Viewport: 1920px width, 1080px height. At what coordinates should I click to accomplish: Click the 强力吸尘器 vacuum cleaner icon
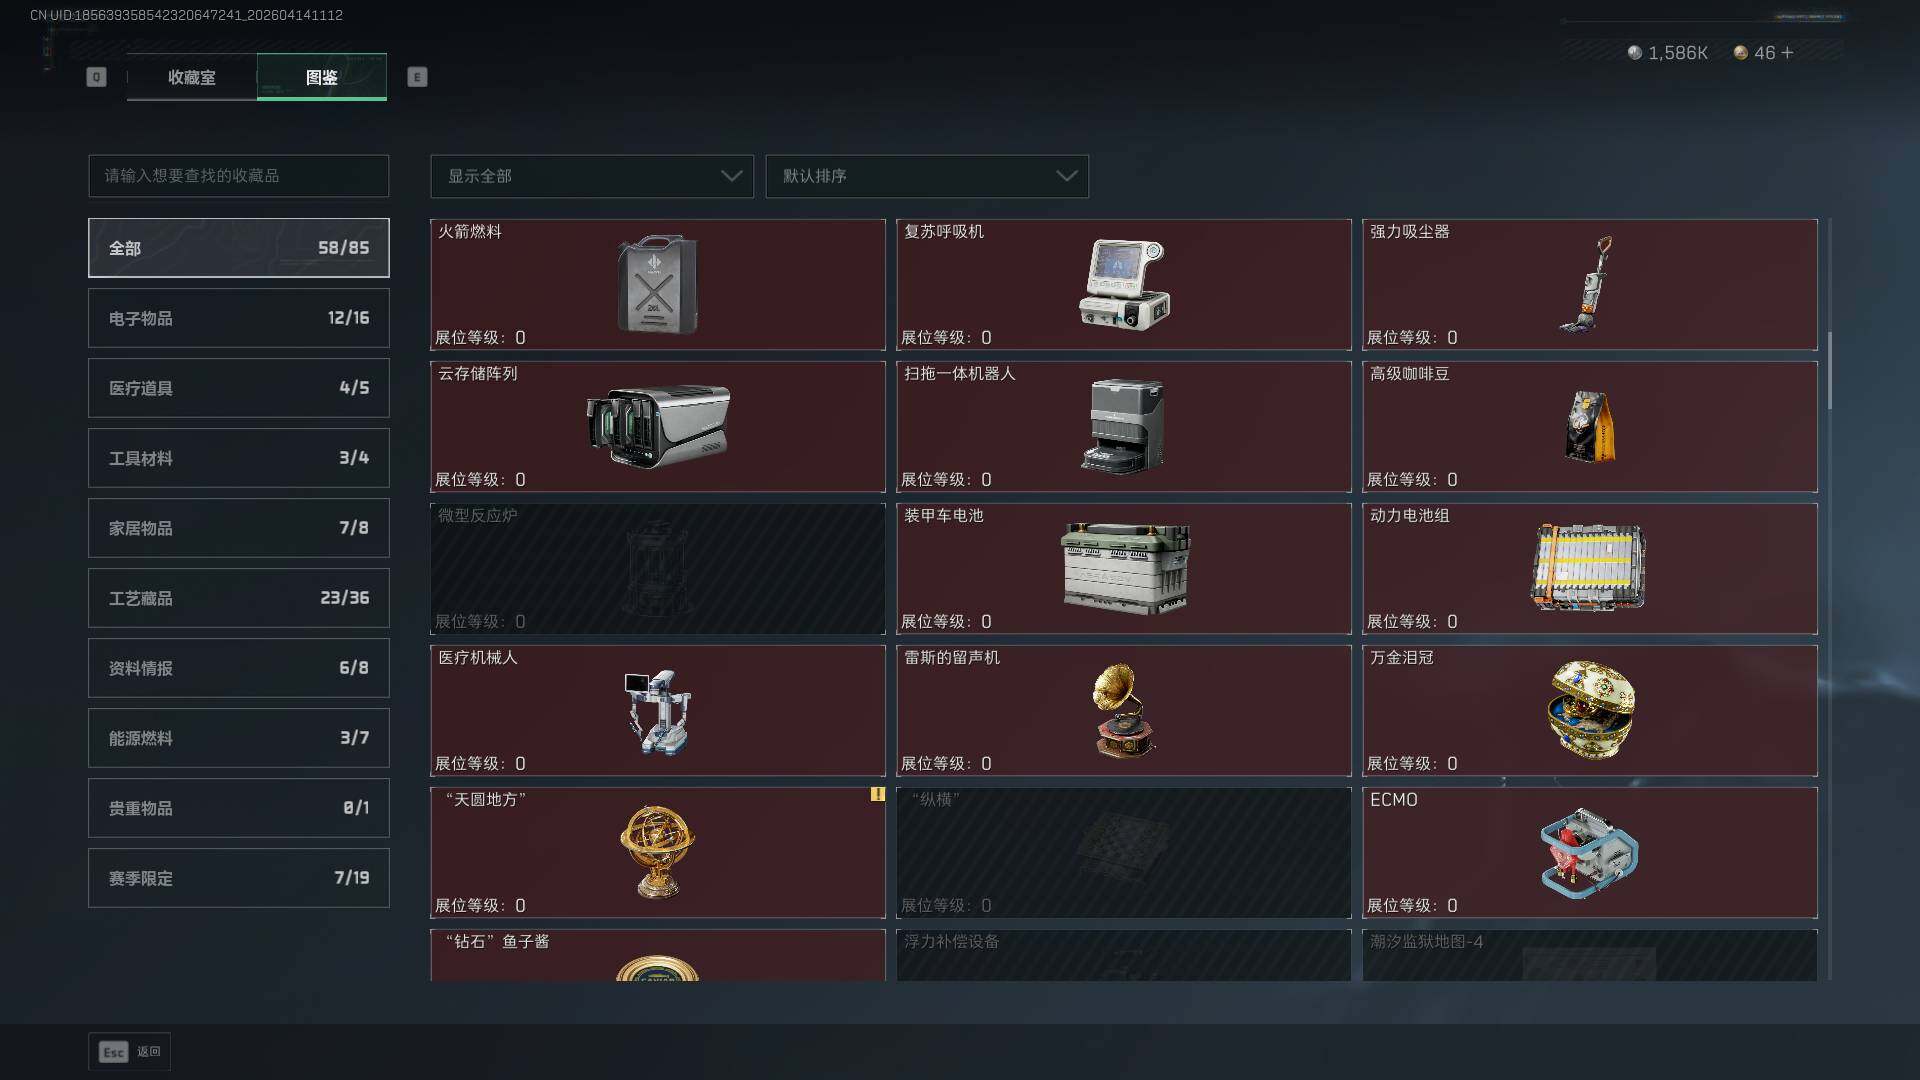pyautogui.click(x=1587, y=285)
